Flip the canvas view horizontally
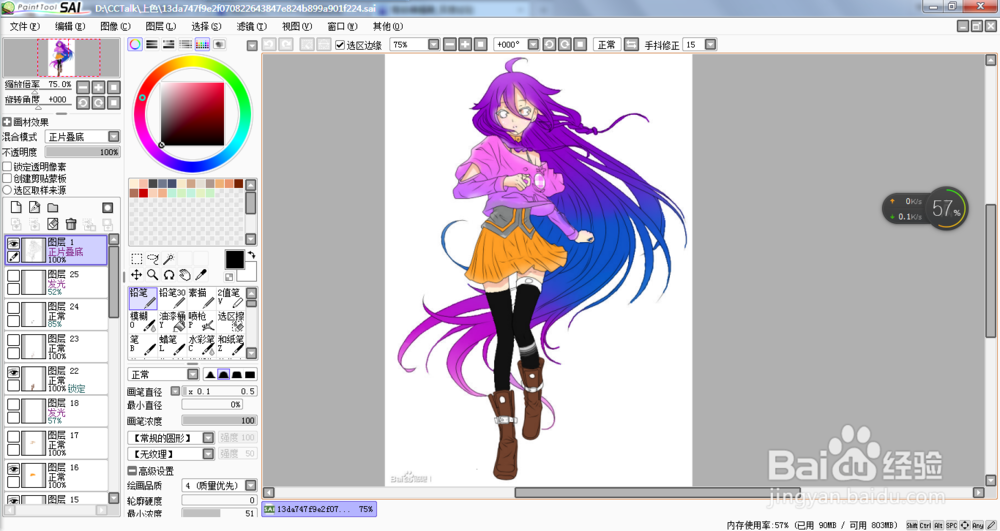 click(631, 44)
